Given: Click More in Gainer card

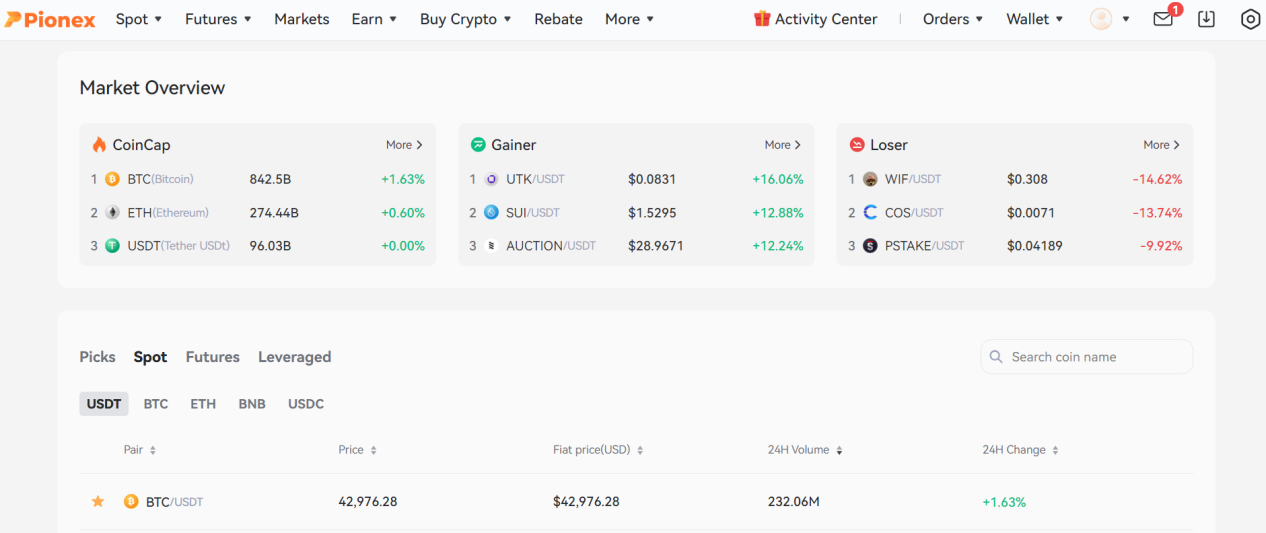Looking at the screenshot, I should coord(783,145).
